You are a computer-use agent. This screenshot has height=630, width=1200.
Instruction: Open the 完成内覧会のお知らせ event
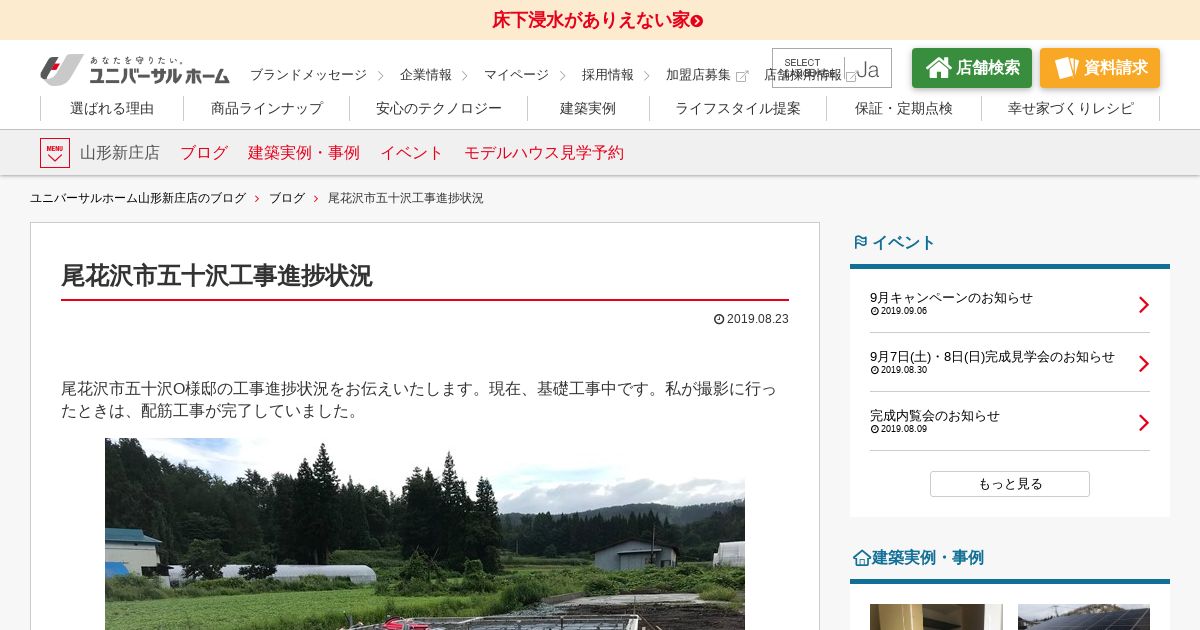pyautogui.click(x=935, y=416)
